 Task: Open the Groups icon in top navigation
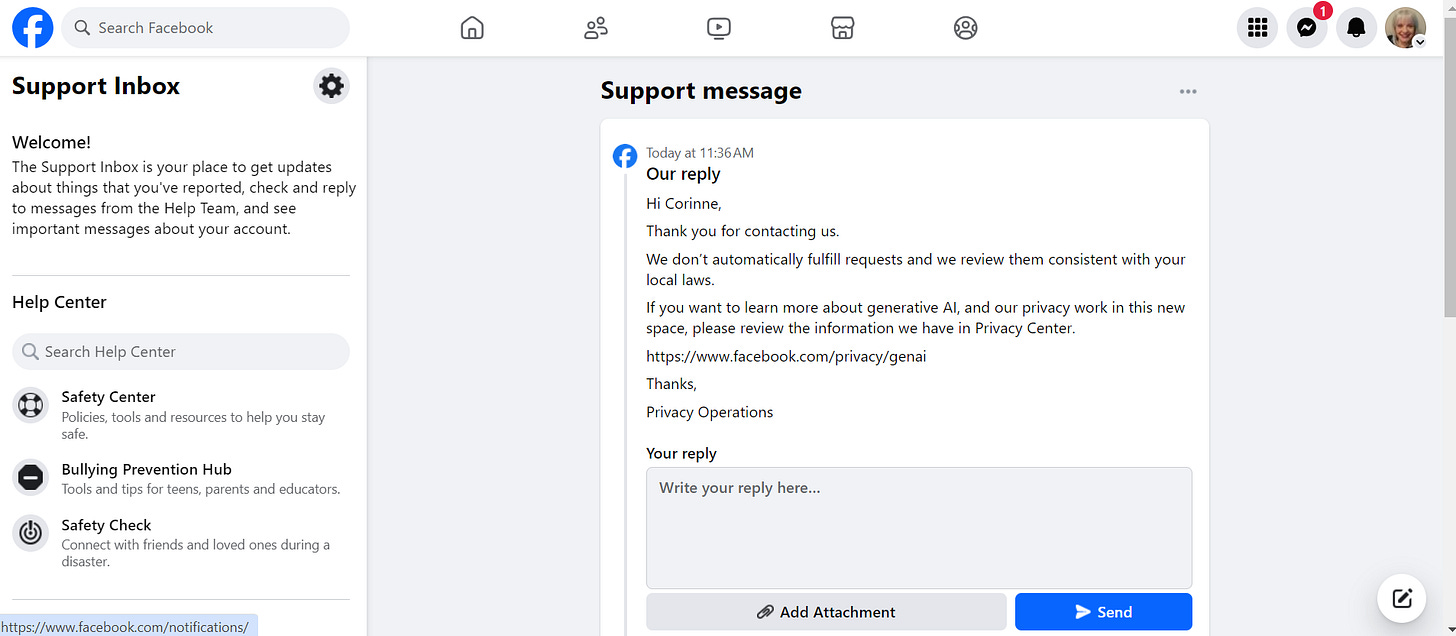pyautogui.click(x=965, y=28)
